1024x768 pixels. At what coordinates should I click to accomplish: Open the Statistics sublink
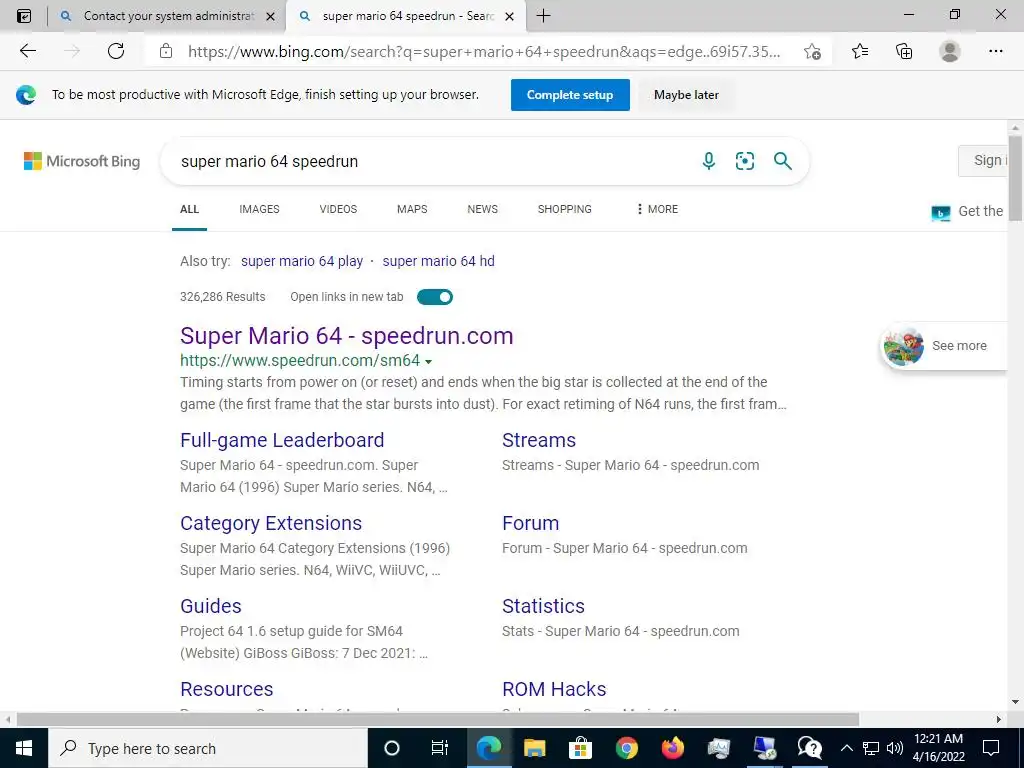[x=543, y=606]
